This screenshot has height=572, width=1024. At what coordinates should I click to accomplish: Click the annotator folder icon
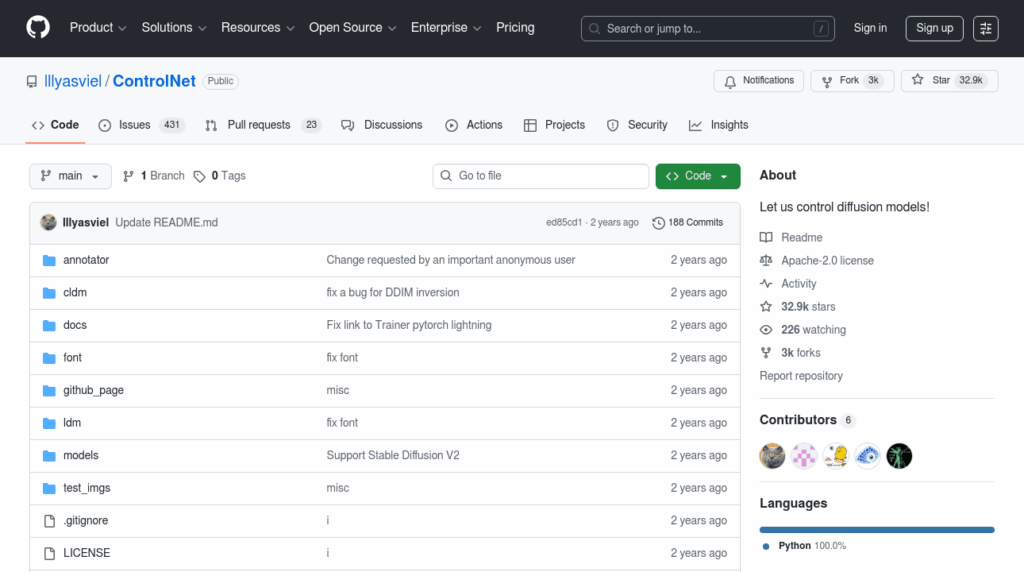(49, 261)
